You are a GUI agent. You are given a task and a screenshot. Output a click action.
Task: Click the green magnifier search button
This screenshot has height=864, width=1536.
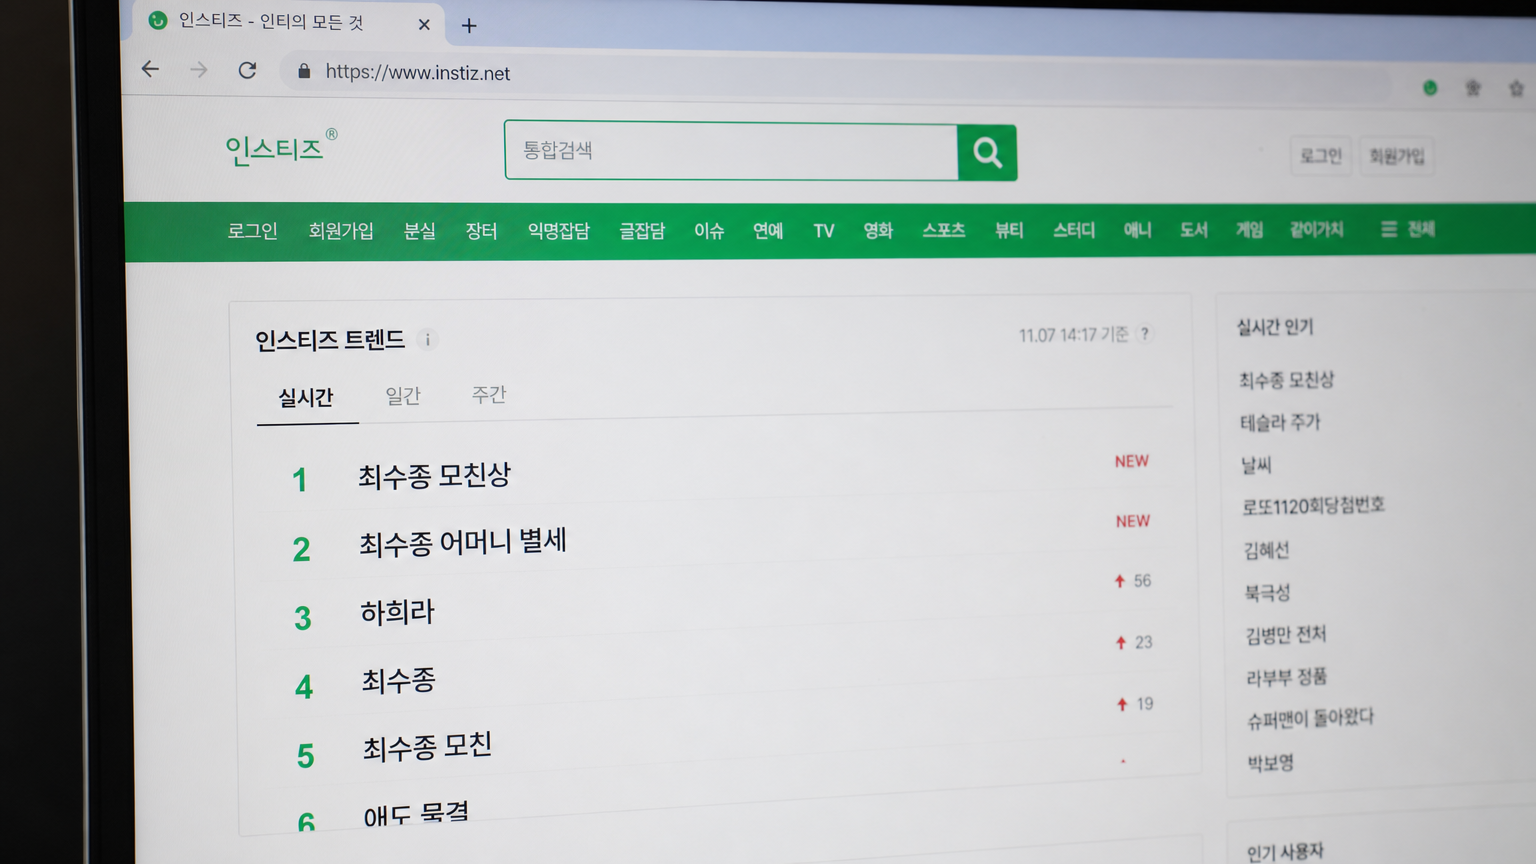[x=987, y=152]
